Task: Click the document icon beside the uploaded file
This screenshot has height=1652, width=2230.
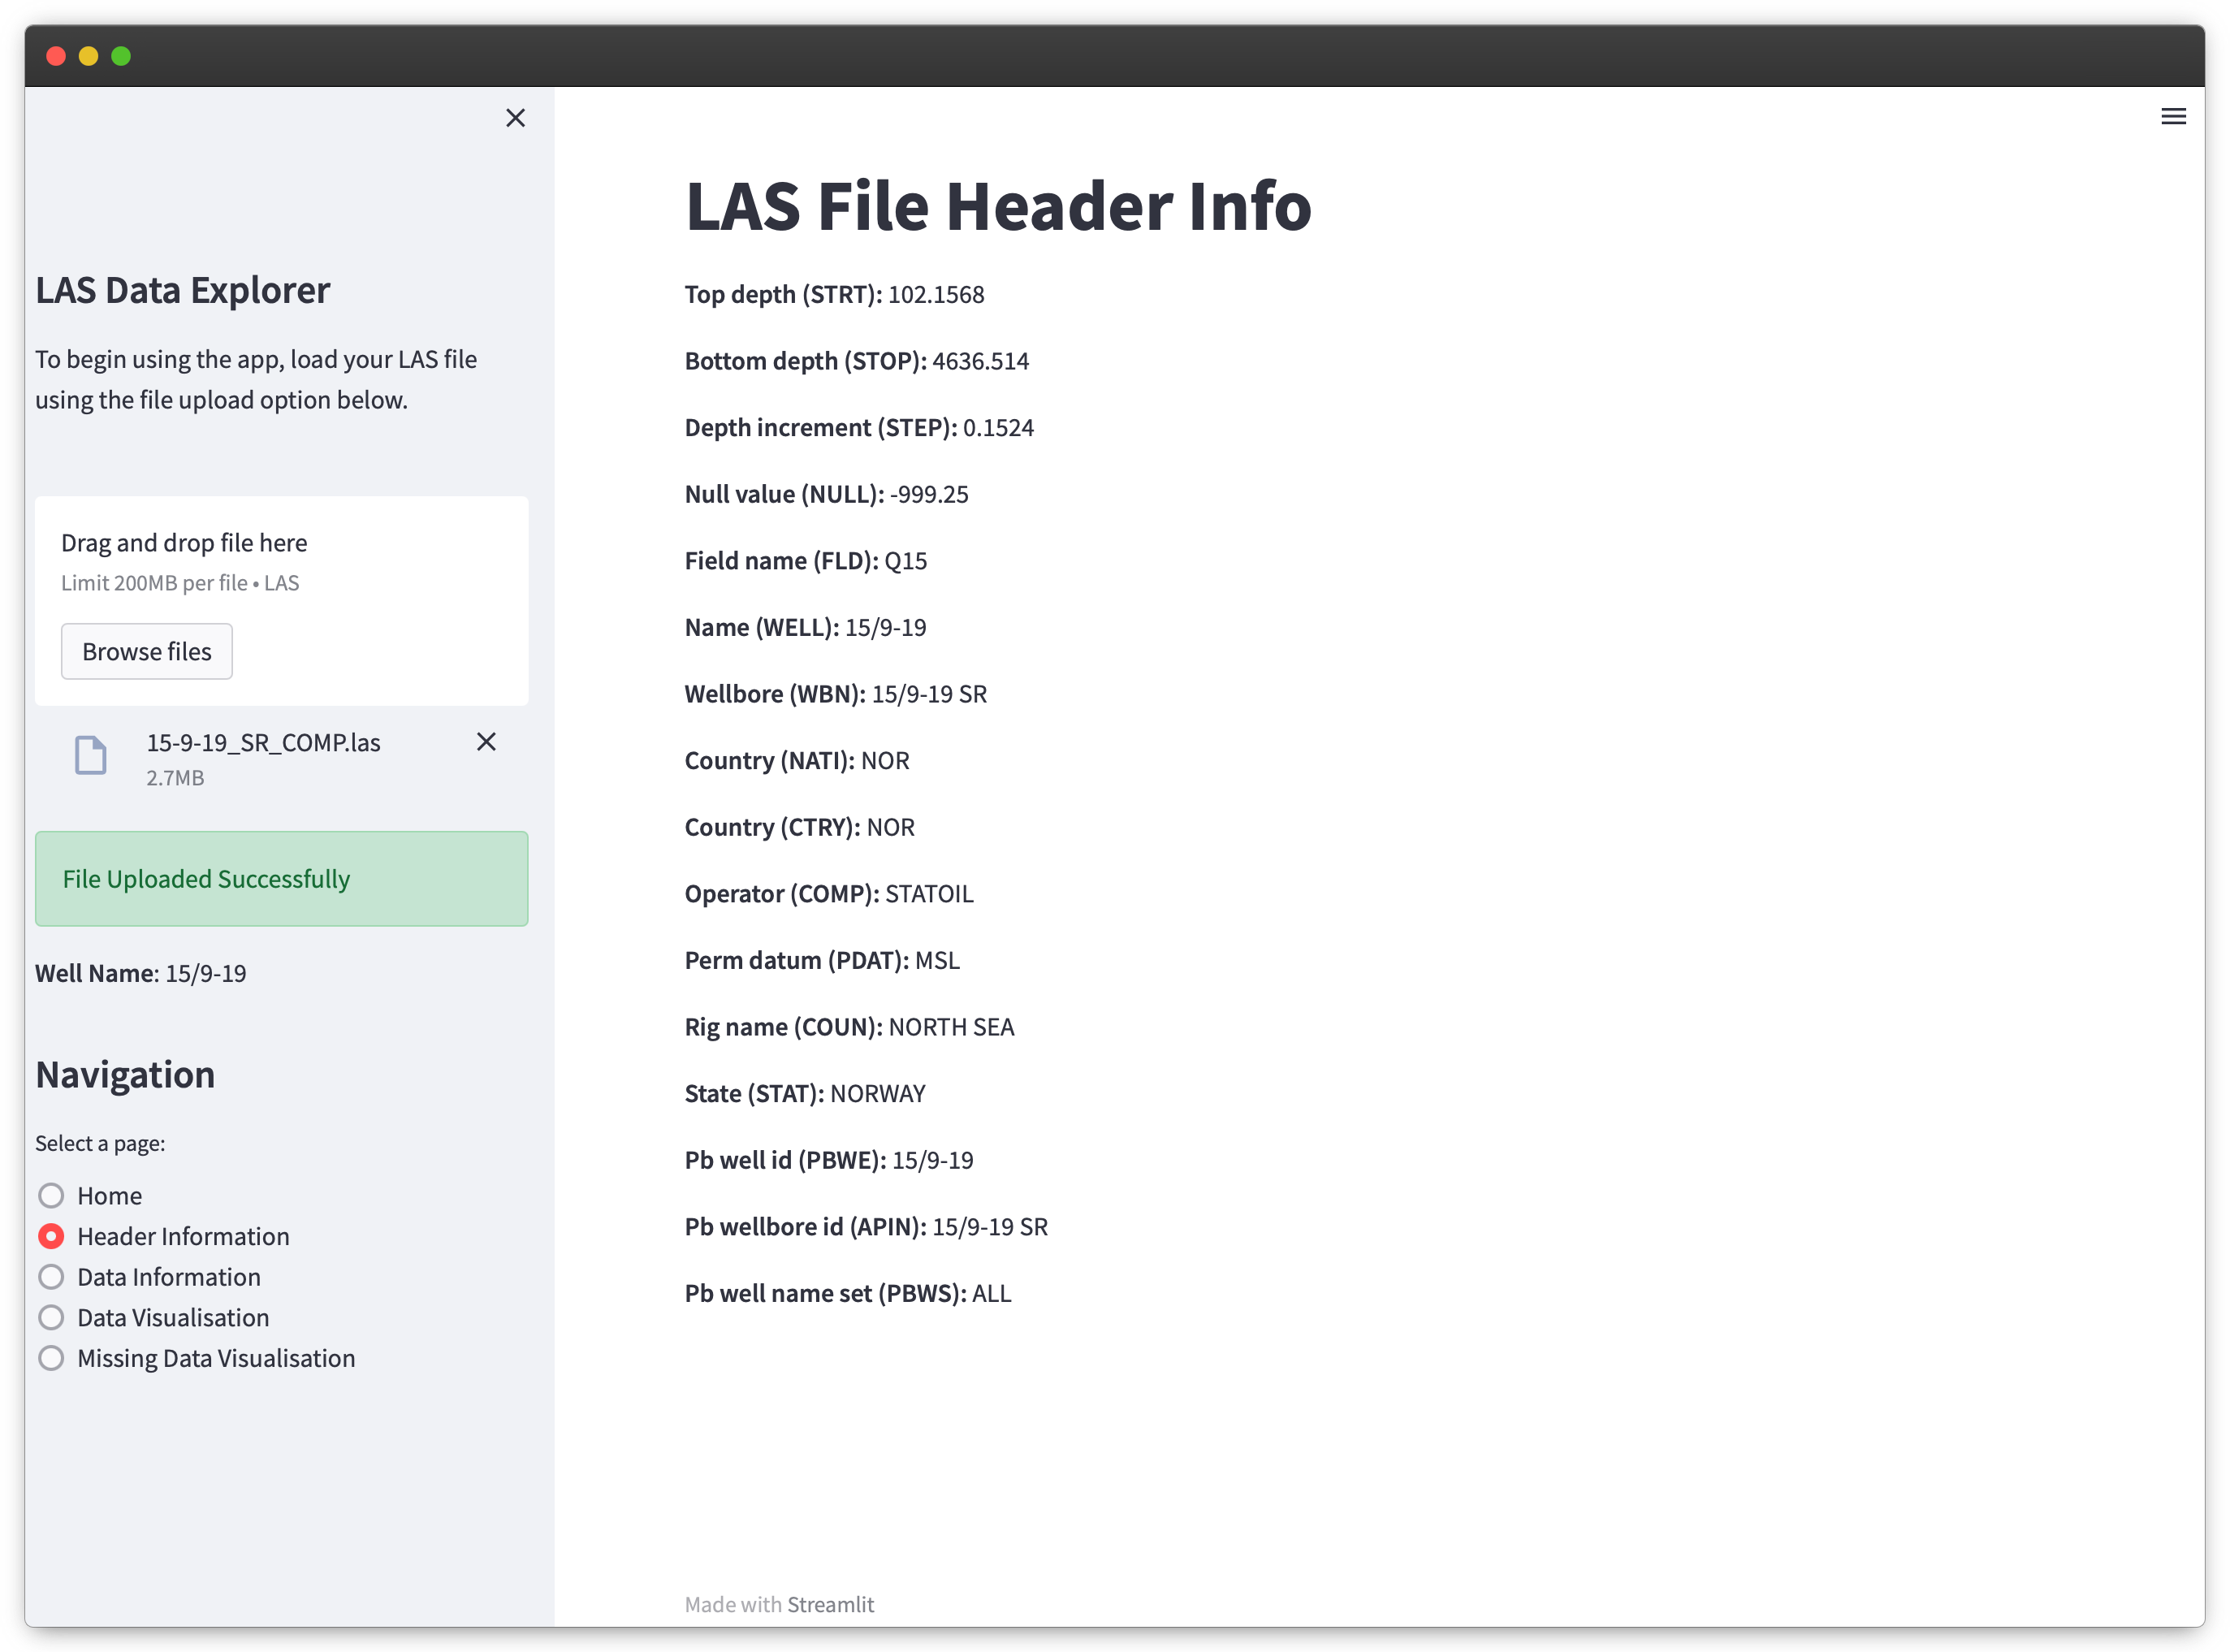Action: pyautogui.click(x=91, y=755)
